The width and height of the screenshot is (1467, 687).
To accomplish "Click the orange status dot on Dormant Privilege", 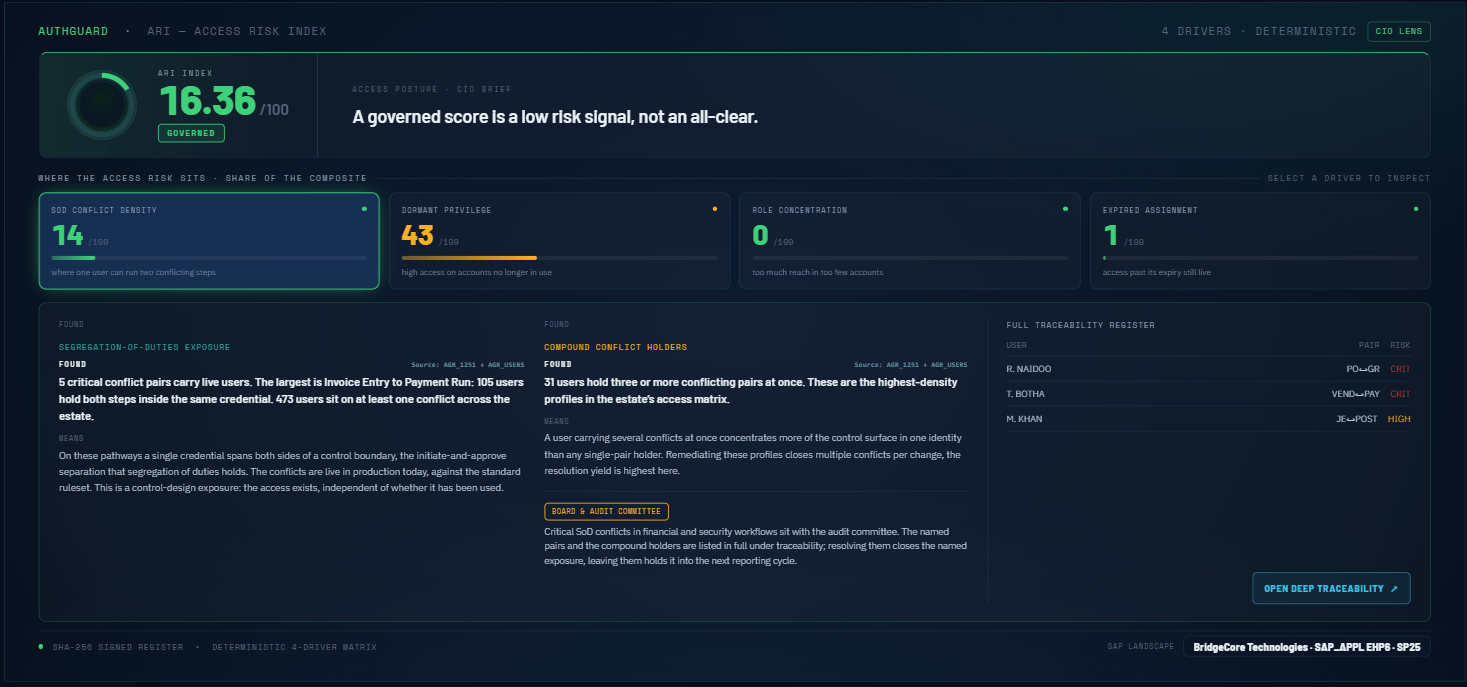I will (x=714, y=209).
